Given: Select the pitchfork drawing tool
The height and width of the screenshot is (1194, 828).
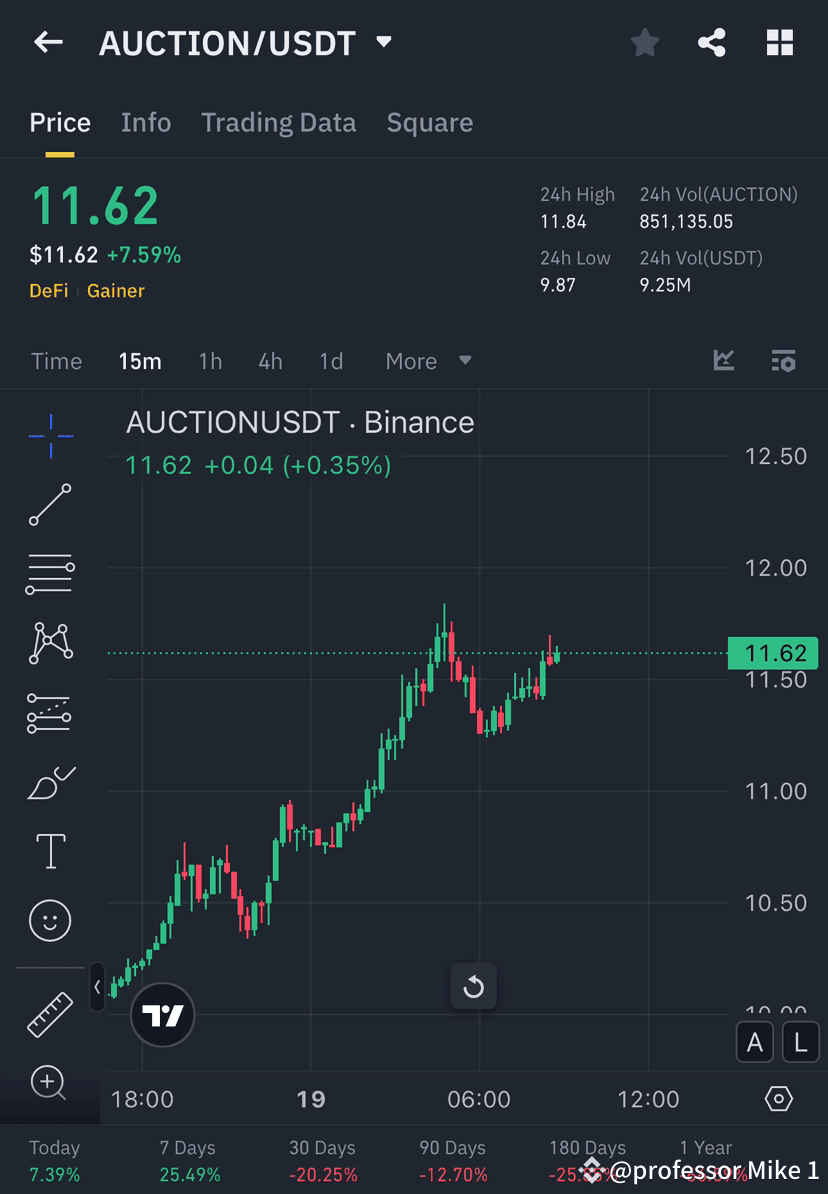Looking at the screenshot, I should 50,712.
